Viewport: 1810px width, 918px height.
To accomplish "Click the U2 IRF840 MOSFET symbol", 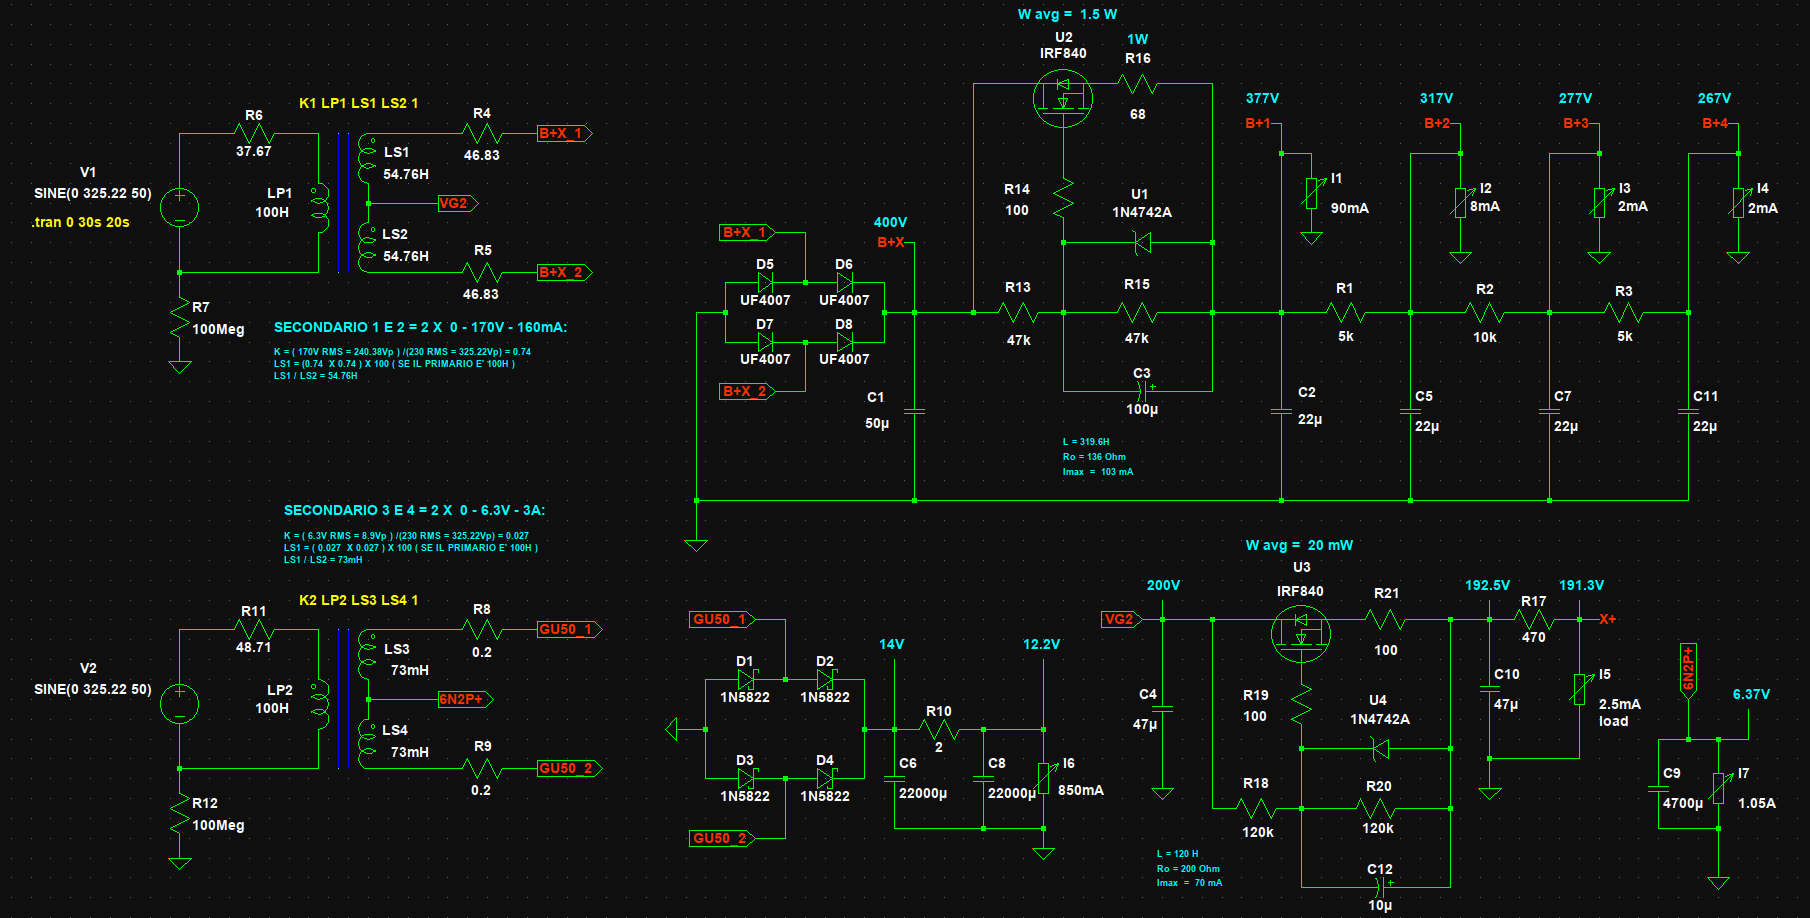I will [1062, 98].
